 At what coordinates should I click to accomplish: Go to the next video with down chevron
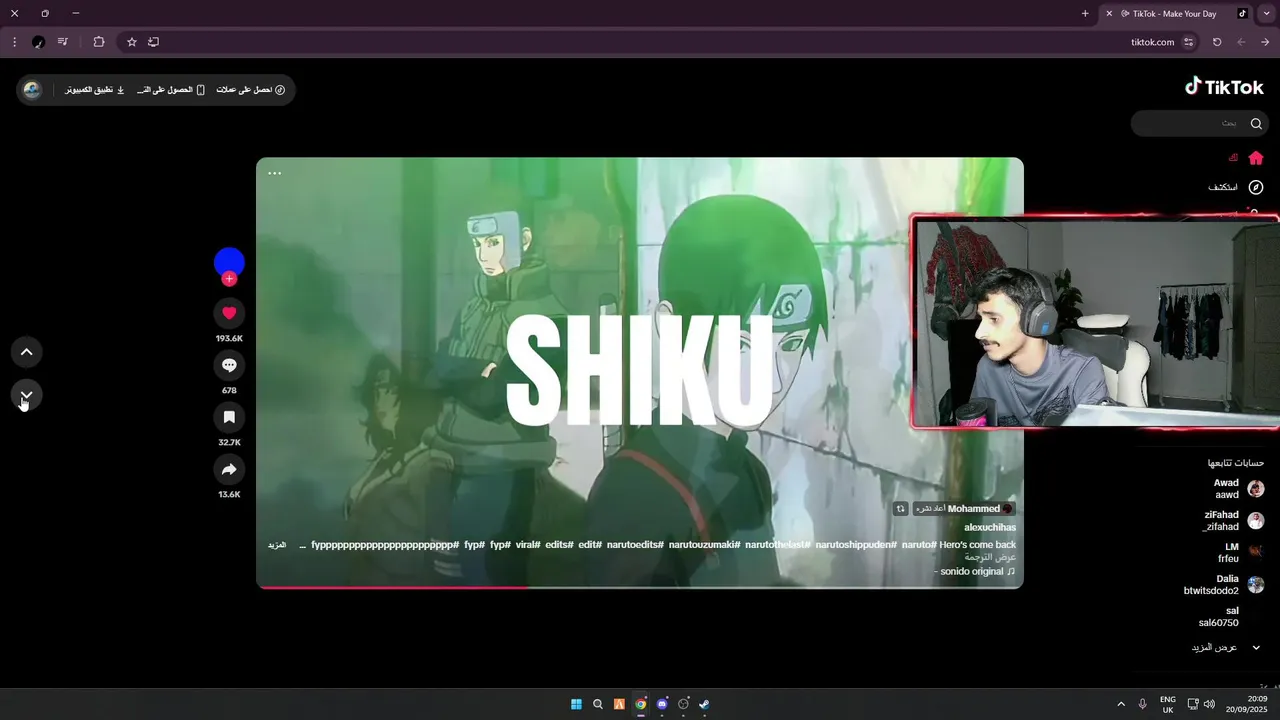27,396
